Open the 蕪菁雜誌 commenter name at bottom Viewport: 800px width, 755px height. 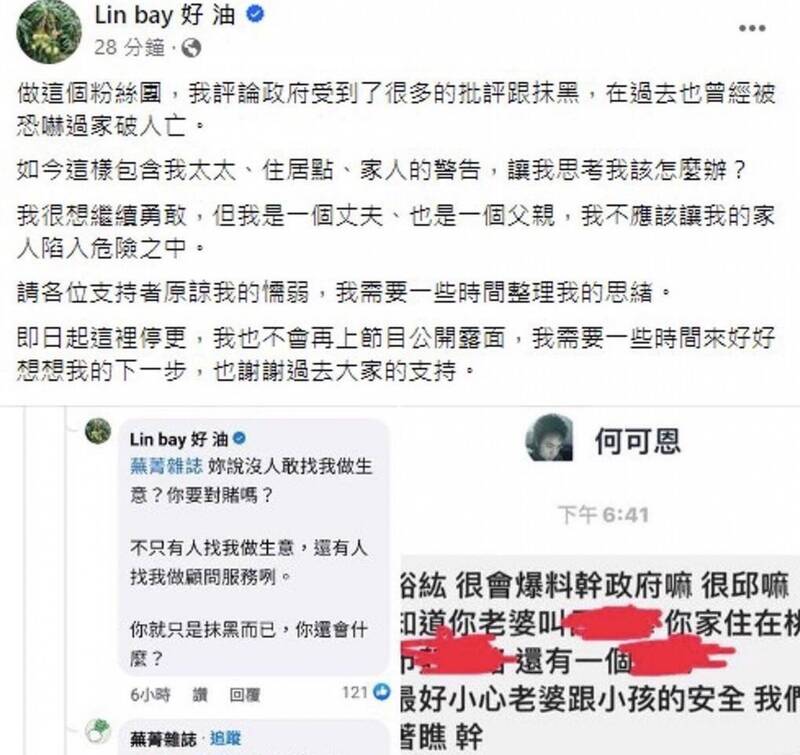pyautogui.click(x=163, y=739)
